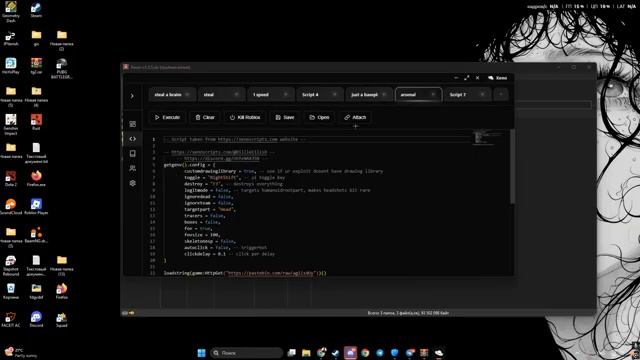Click the taskbar search box (Поиск)

pos(247,353)
